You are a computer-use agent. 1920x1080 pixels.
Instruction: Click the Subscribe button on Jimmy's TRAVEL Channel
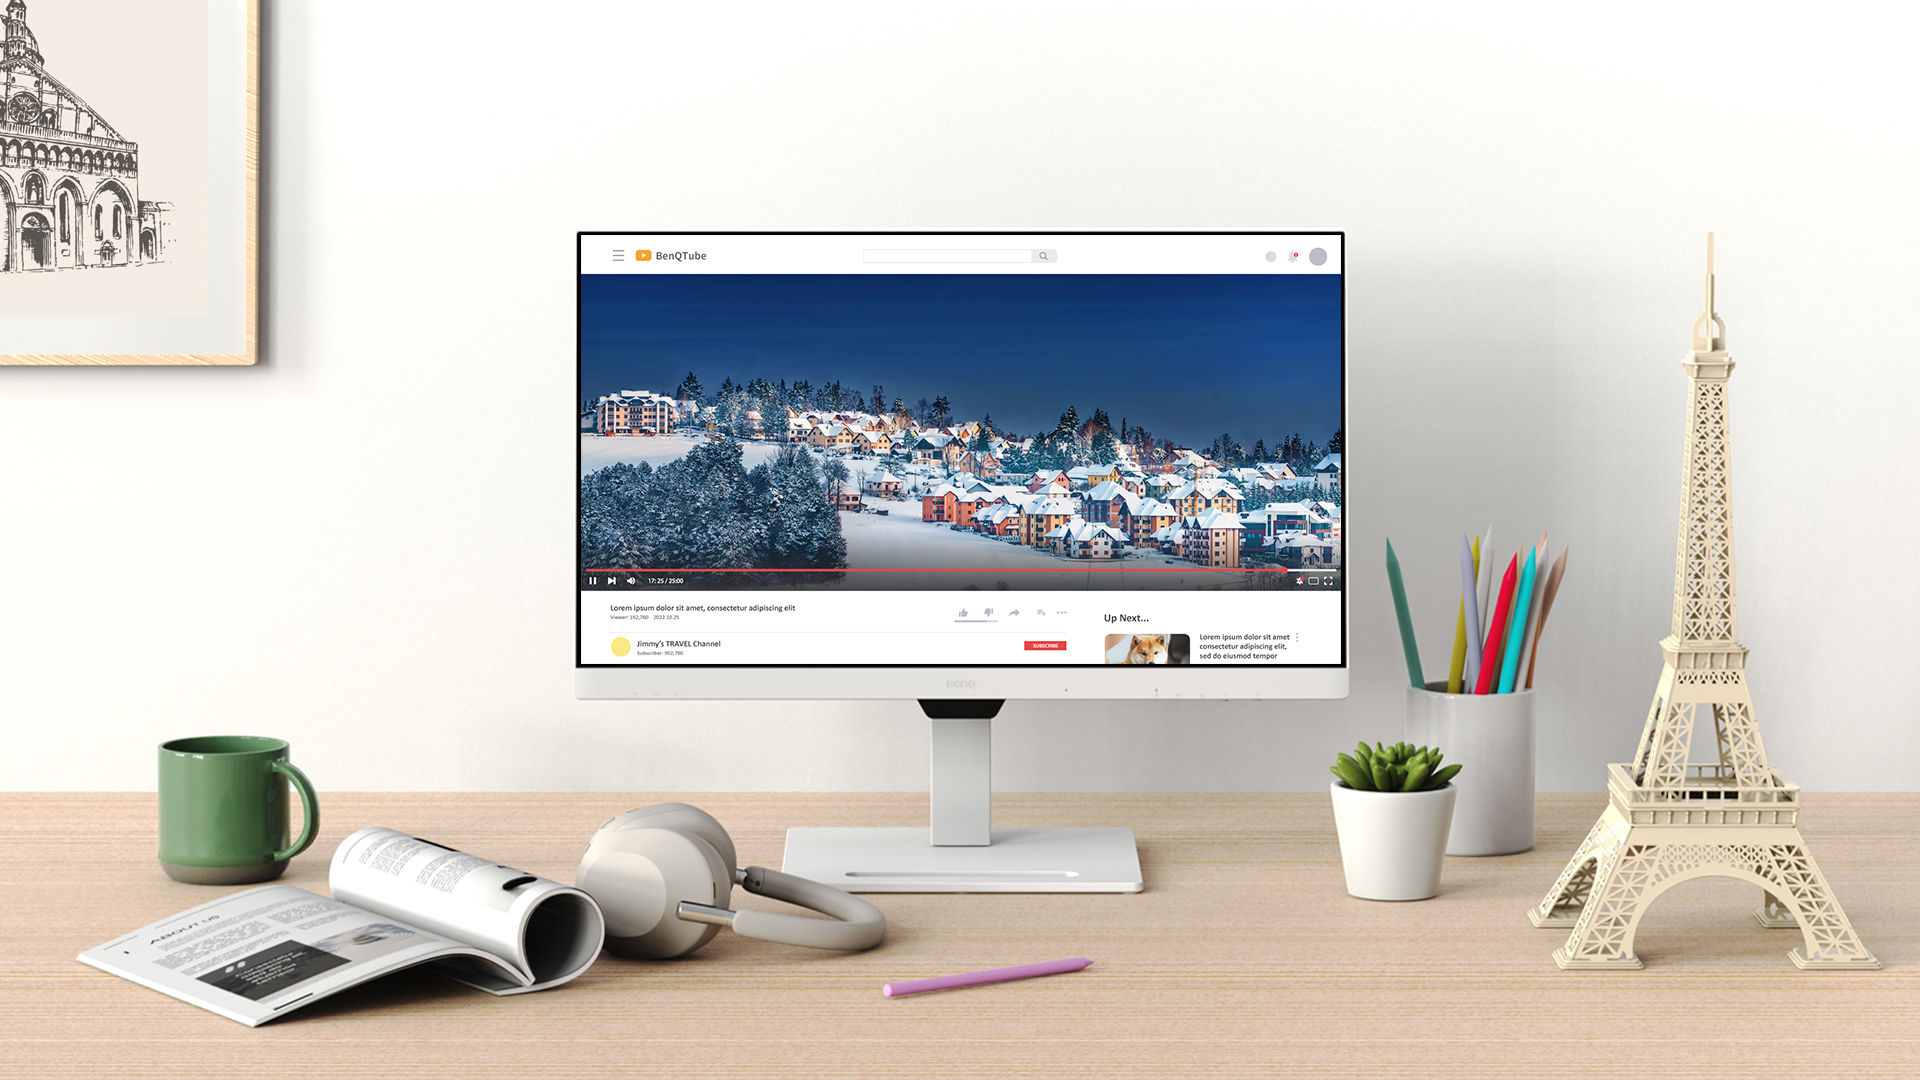pos(1044,645)
